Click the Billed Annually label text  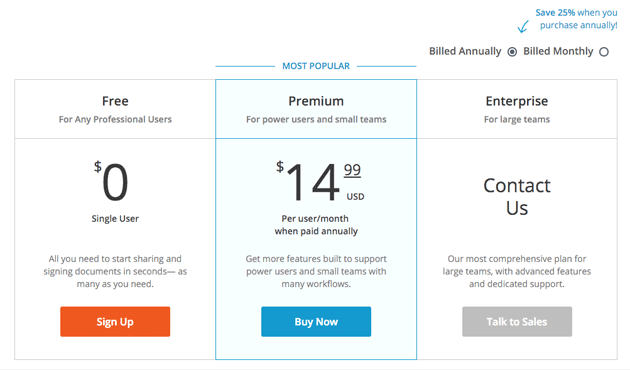(x=465, y=51)
